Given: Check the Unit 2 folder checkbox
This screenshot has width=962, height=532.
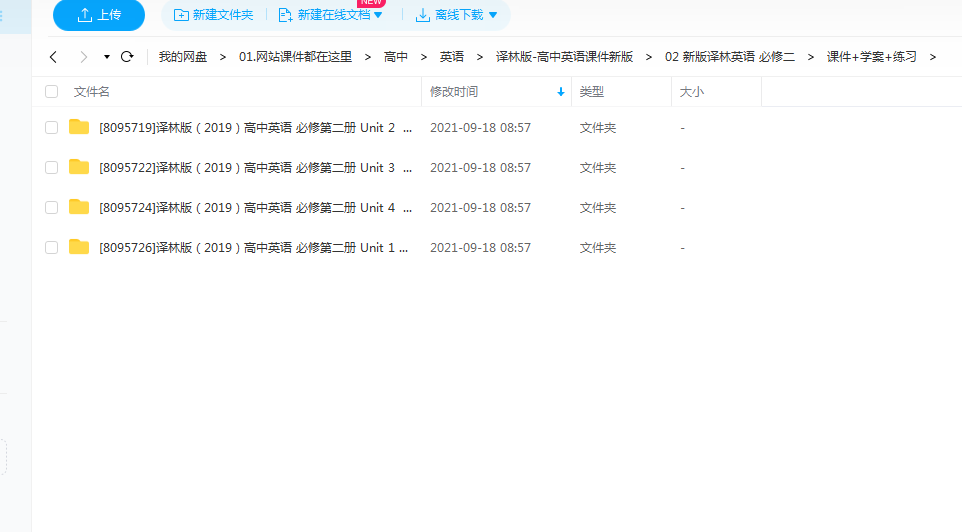Looking at the screenshot, I should coord(52,127).
